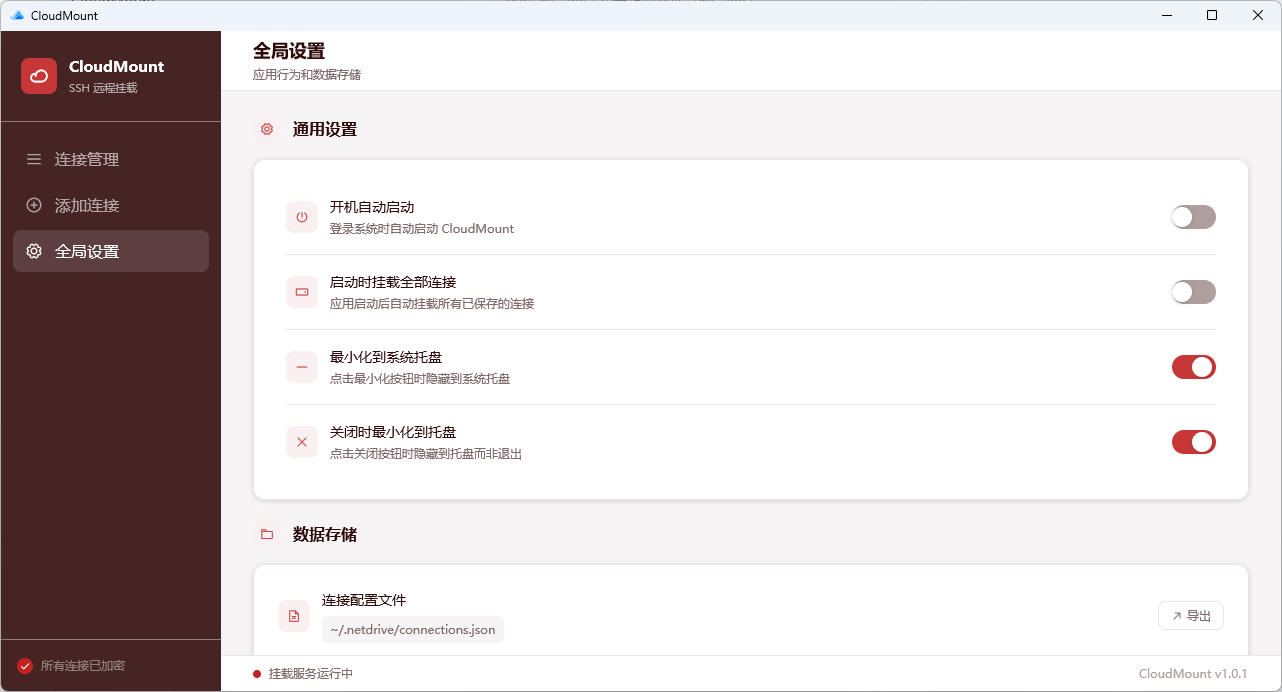Click the ~/.netdrive/connections.json path

click(413, 630)
